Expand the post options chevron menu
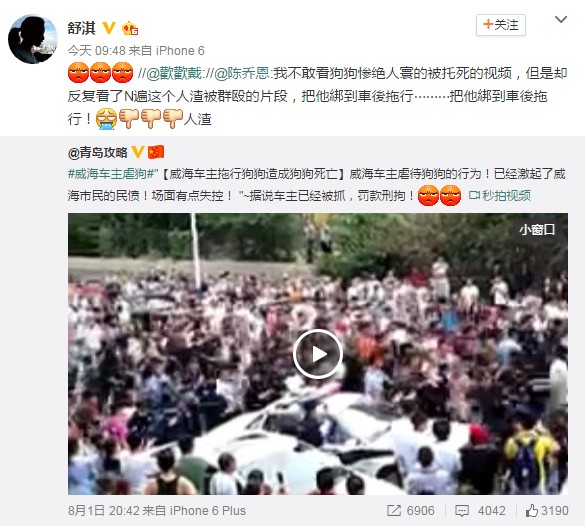 tap(561, 19)
